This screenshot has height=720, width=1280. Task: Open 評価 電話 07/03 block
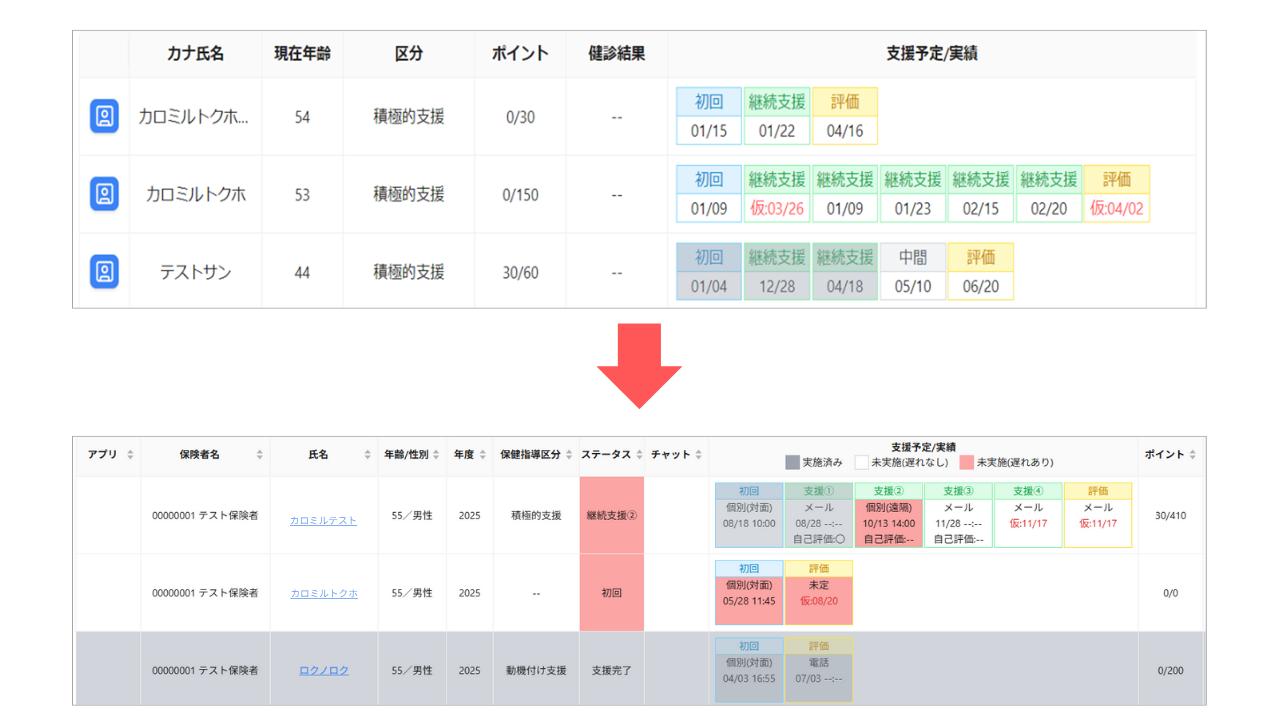(819, 670)
